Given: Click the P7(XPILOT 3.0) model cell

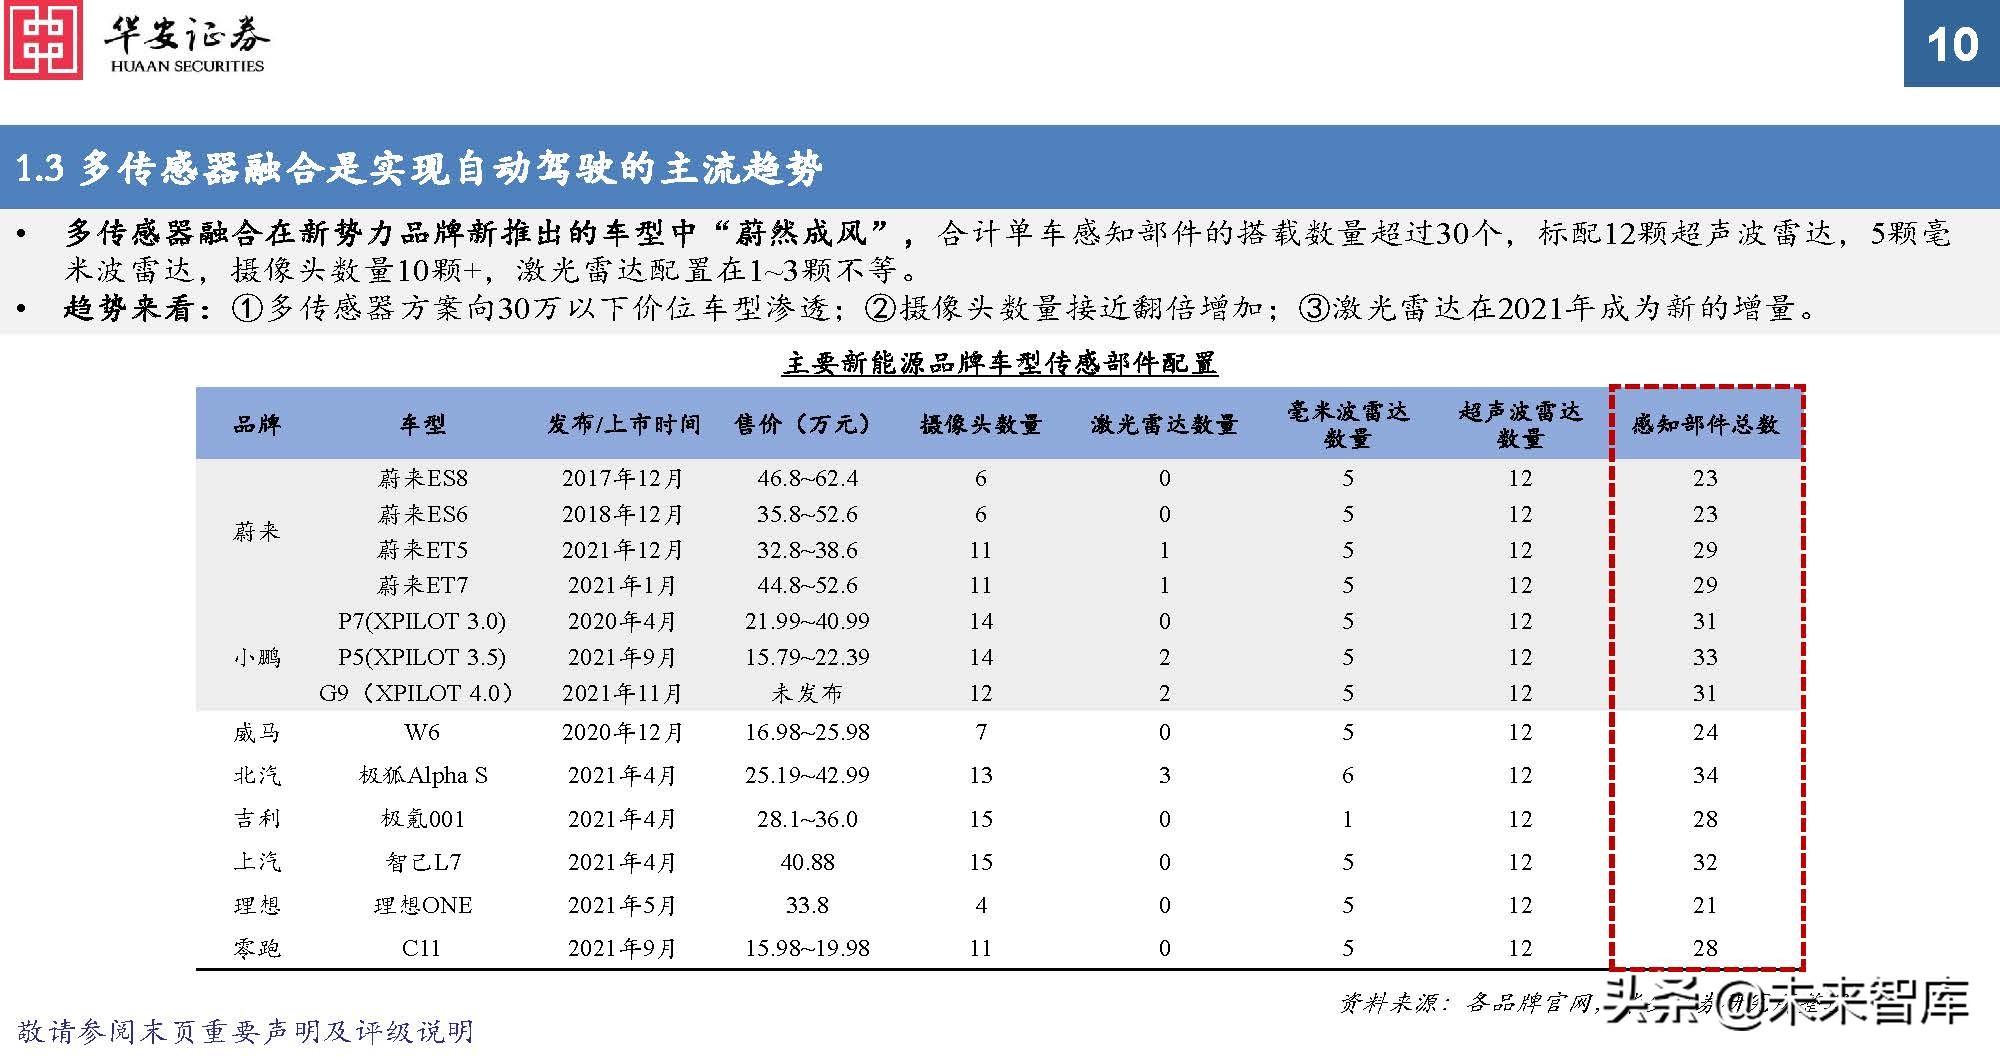Looking at the screenshot, I should pyautogui.click(x=422, y=621).
